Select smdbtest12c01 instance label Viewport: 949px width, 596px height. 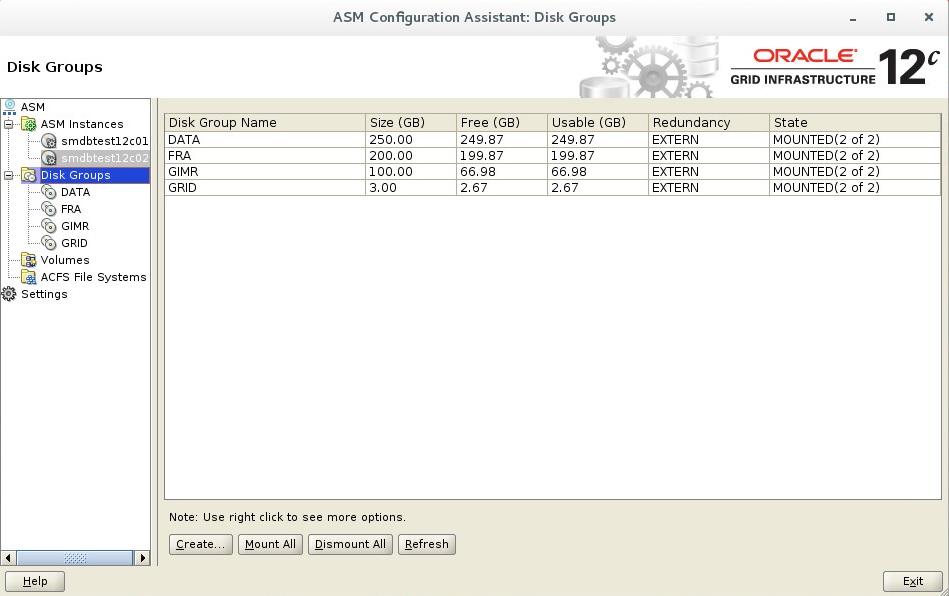coord(105,141)
